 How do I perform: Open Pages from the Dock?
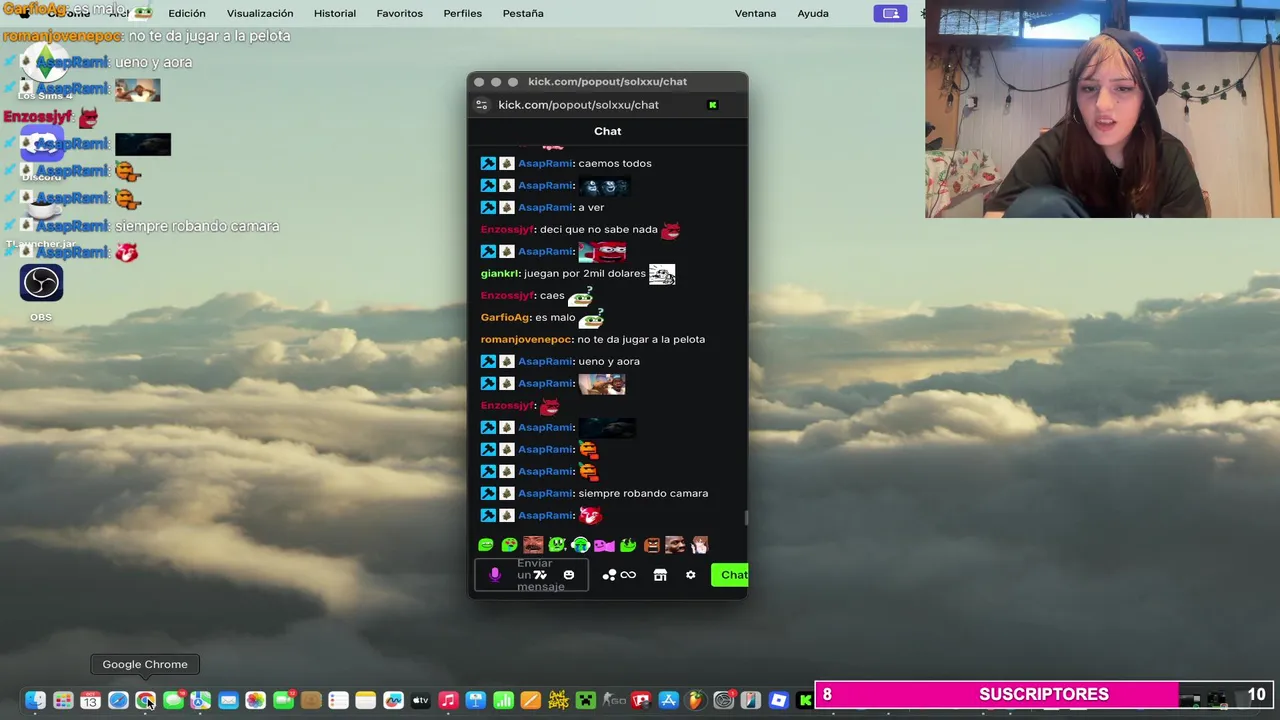click(x=531, y=701)
